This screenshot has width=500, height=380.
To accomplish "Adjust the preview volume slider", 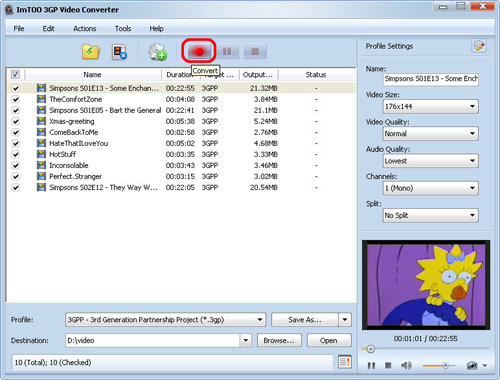I will click(445, 366).
